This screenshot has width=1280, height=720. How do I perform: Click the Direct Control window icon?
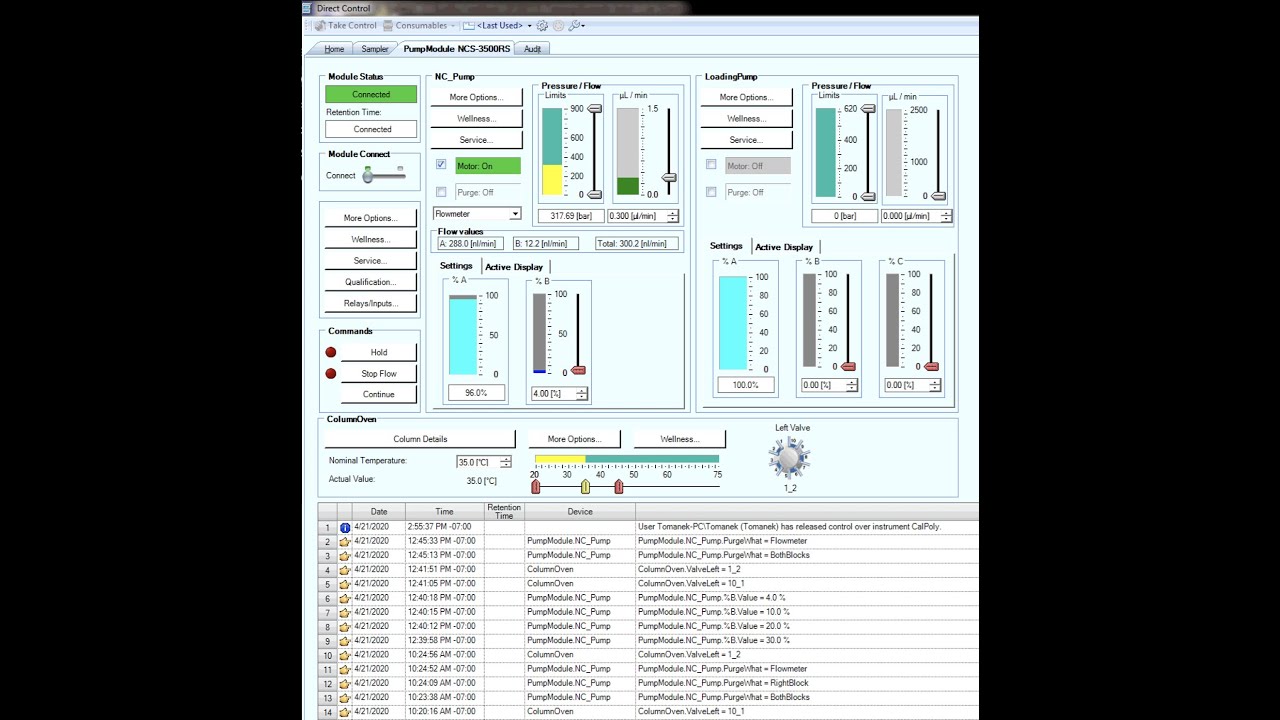(308, 8)
